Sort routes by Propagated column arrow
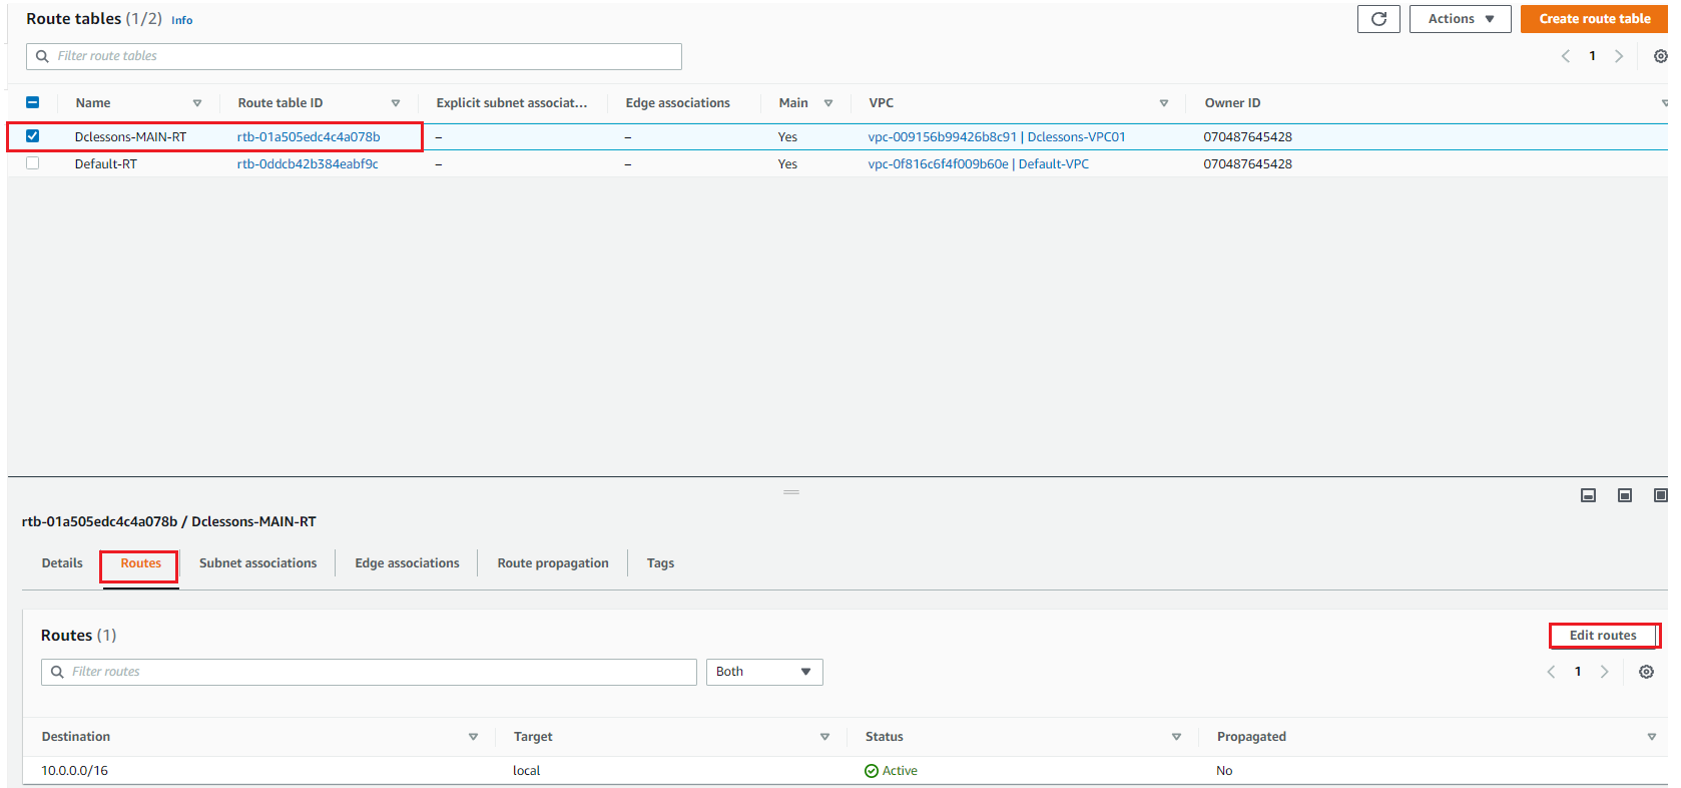This screenshot has height=788, width=1681. coord(1651,737)
